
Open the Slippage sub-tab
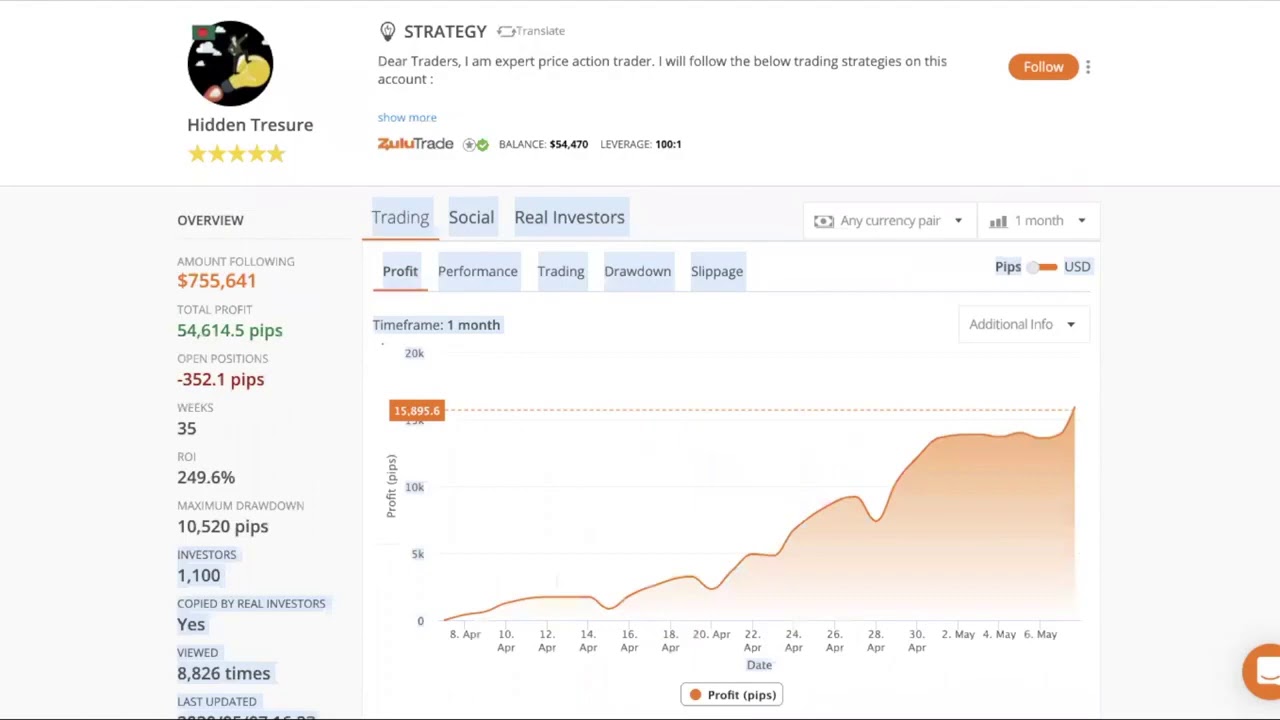tap(717, 271)
